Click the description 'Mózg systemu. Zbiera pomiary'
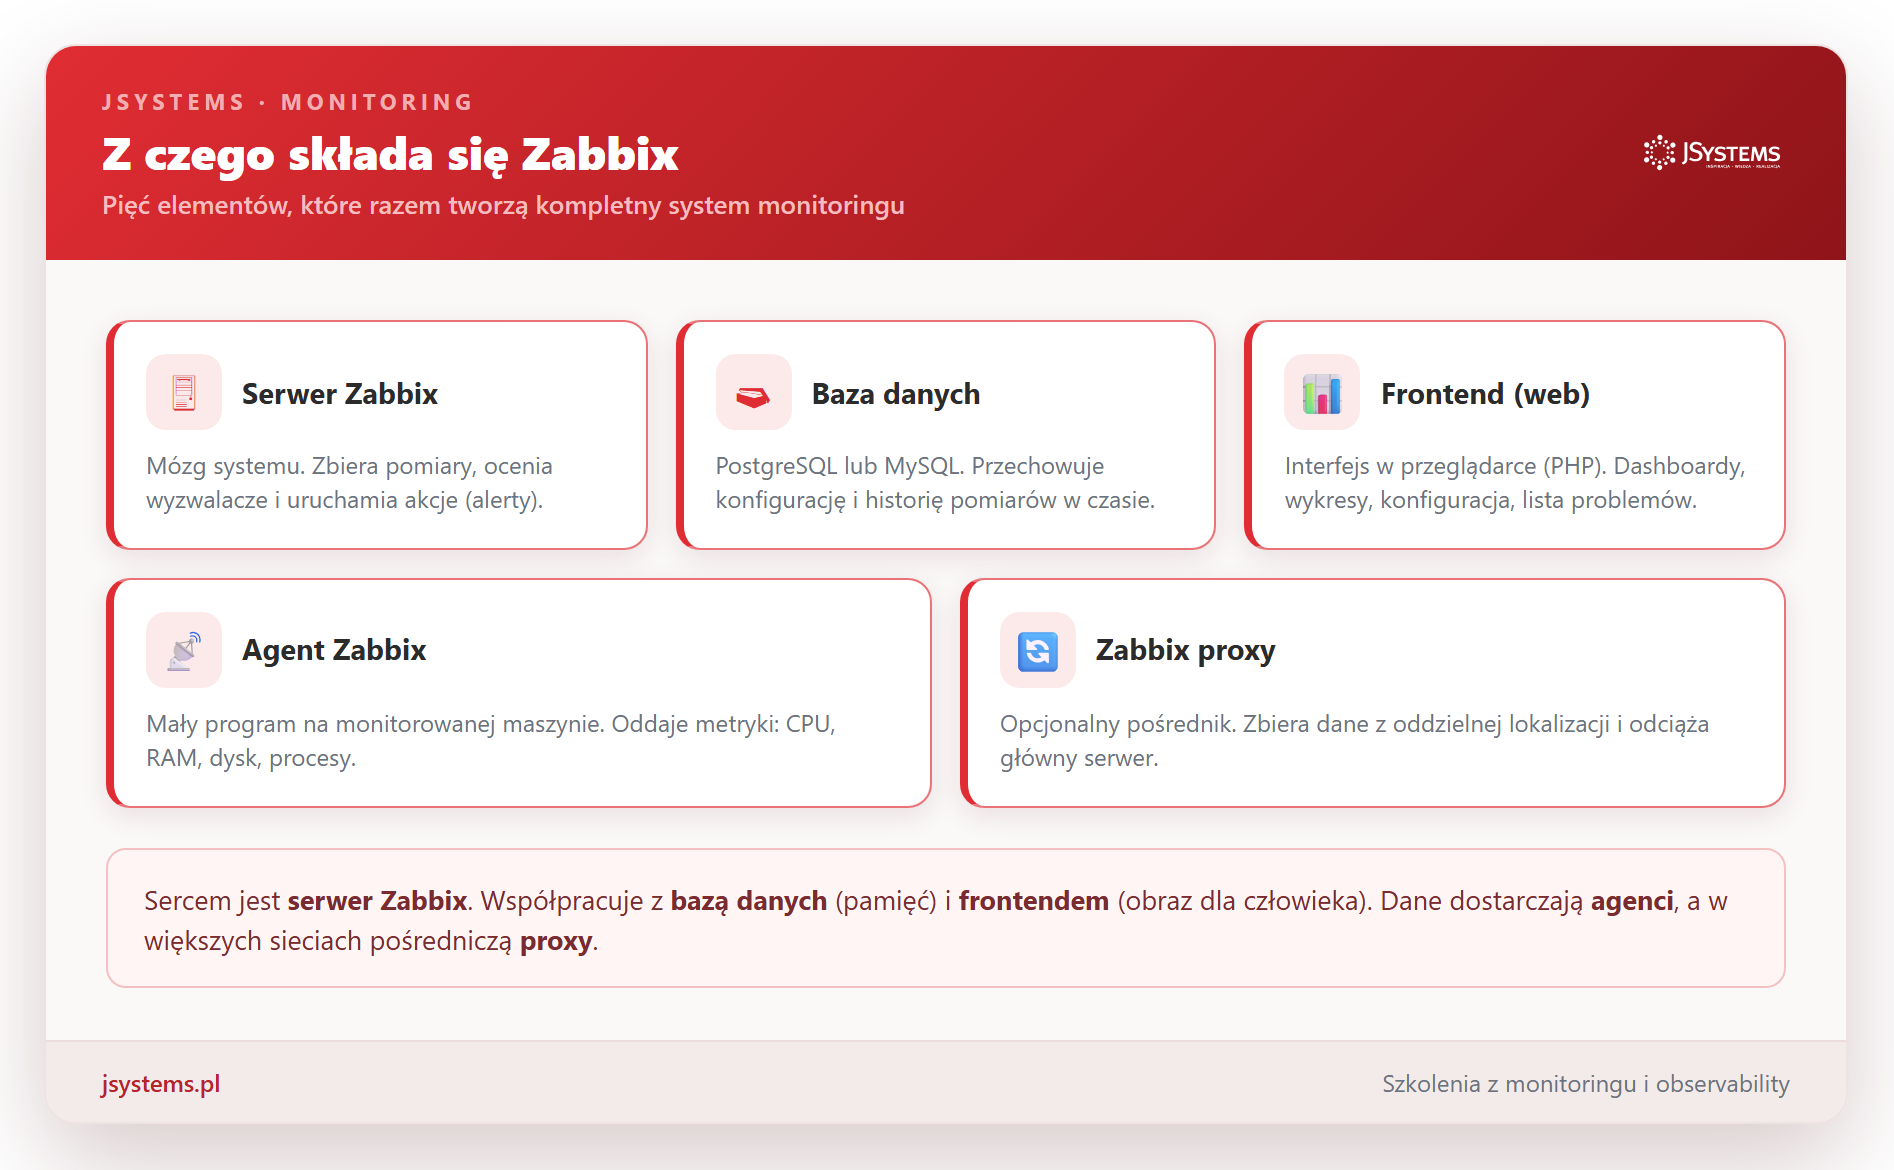Screen dimensions: 1894x1170 click(349, 483)
